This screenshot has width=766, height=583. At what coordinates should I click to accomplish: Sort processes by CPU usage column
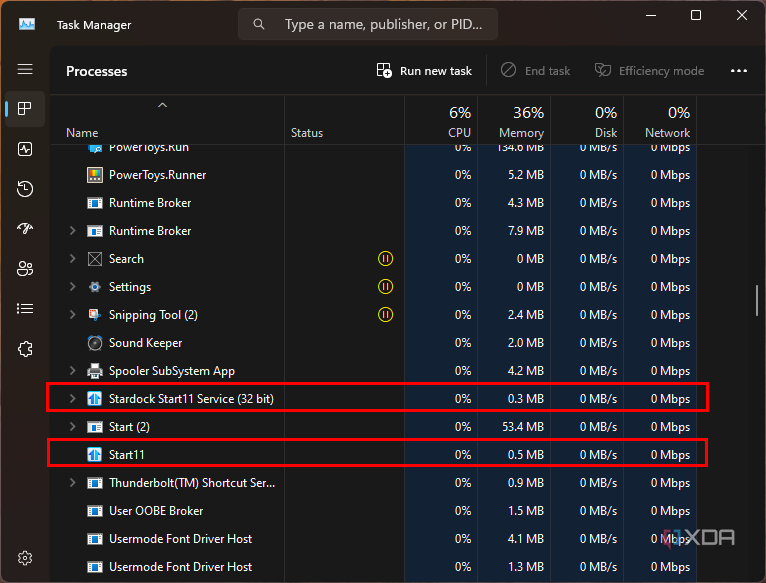pyautogui.click(x=441, y=121)
